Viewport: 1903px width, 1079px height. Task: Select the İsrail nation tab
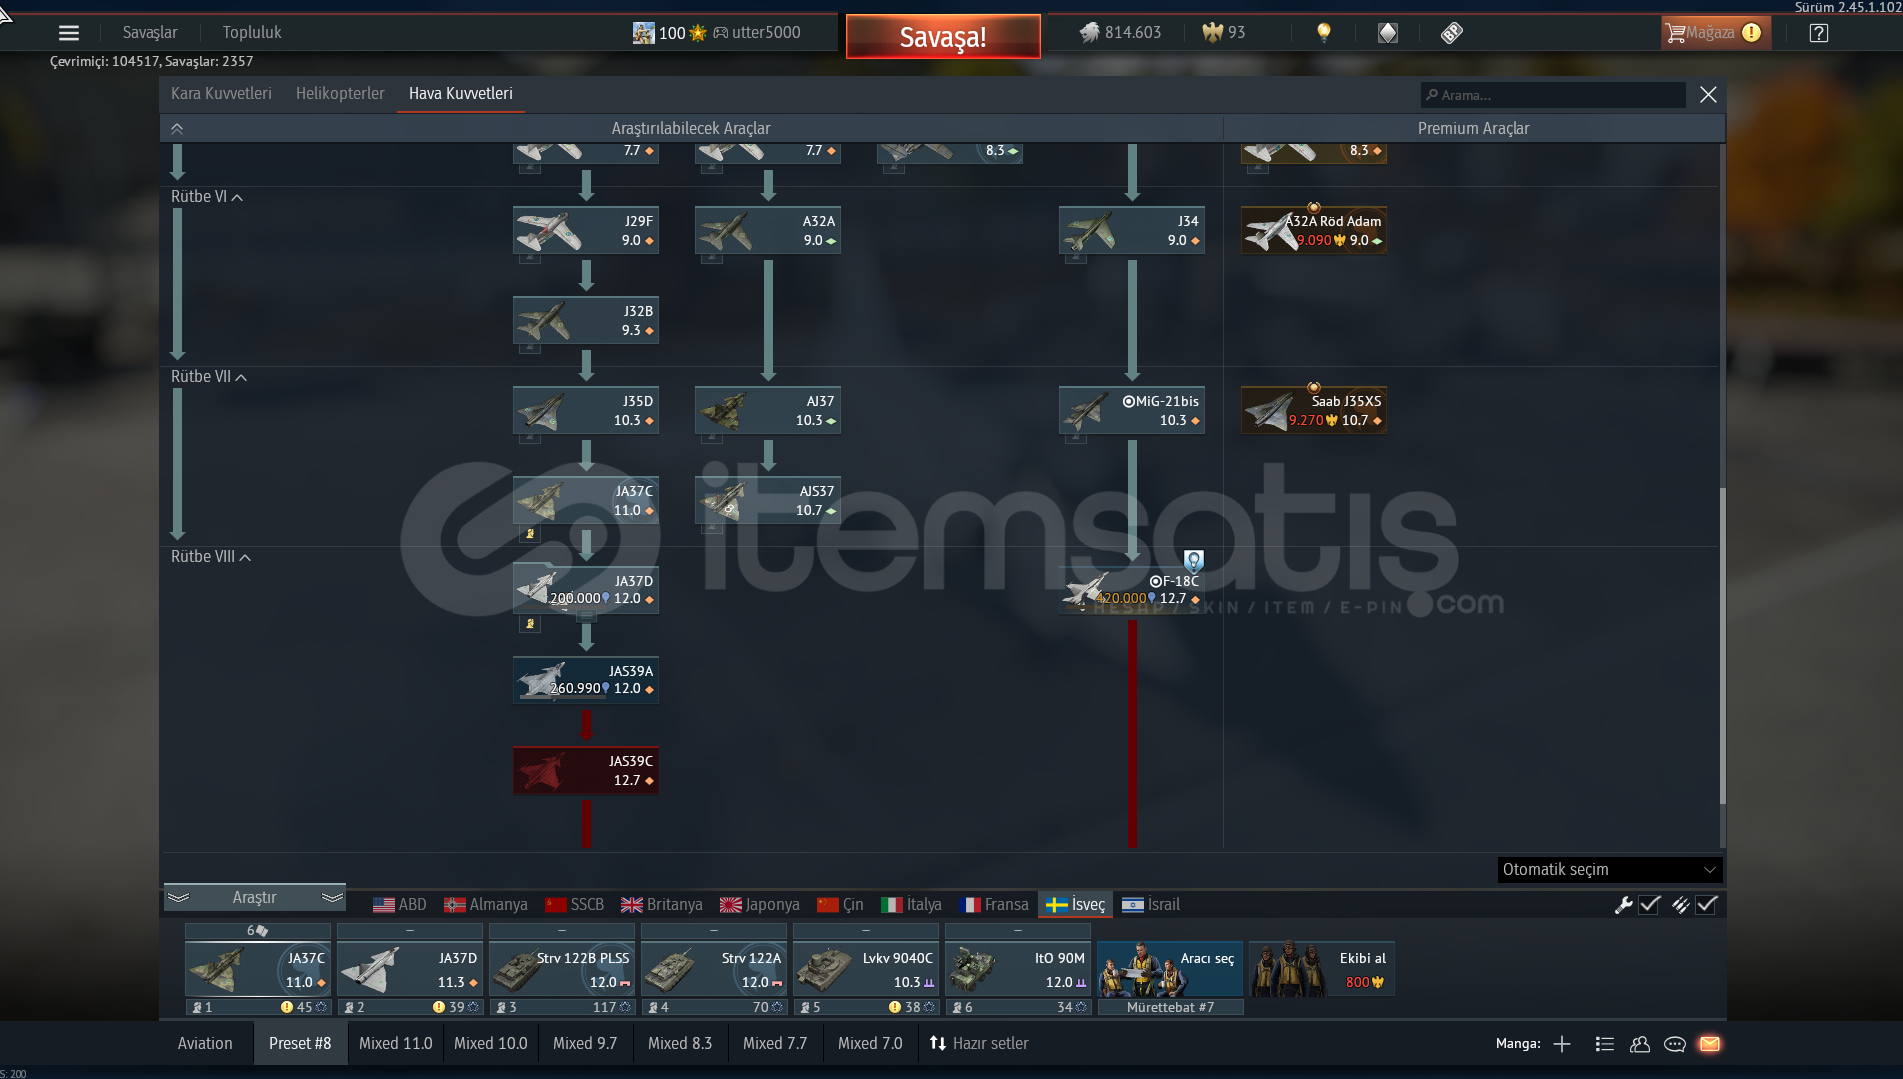point(1151,905)
